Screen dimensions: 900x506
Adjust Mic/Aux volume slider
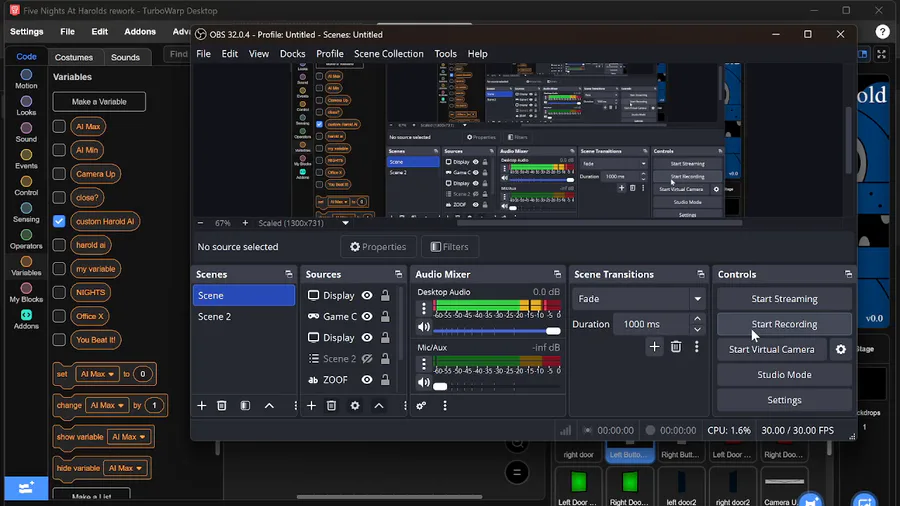(x=496, y=386)
